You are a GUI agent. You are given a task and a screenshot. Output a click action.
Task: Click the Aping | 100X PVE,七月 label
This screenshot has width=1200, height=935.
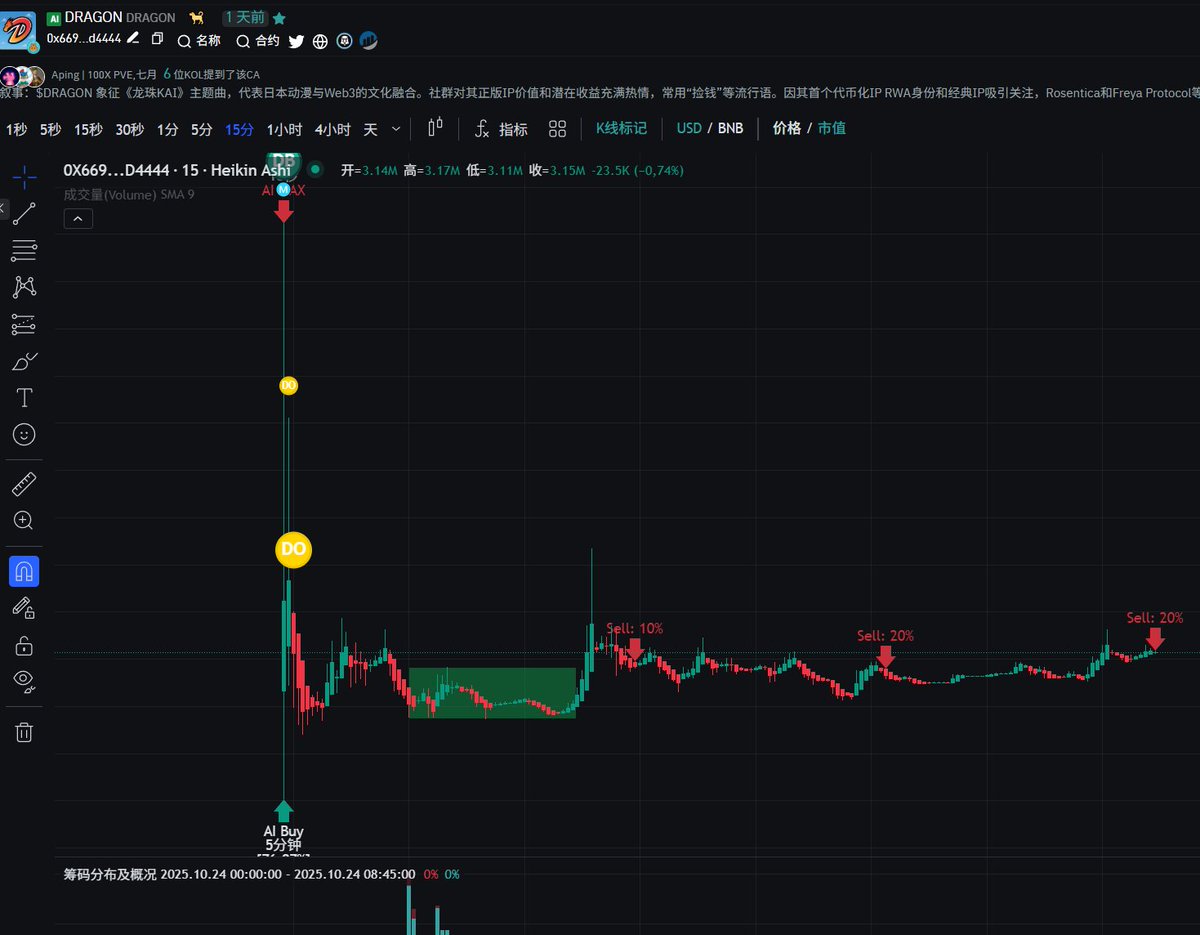(x=105, y=75)
